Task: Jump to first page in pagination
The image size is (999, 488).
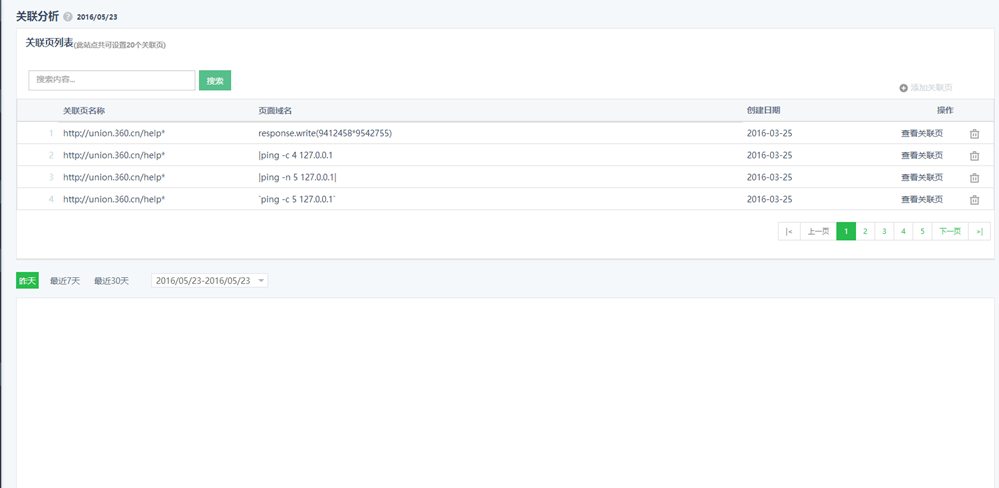Action: pos(789,231)
